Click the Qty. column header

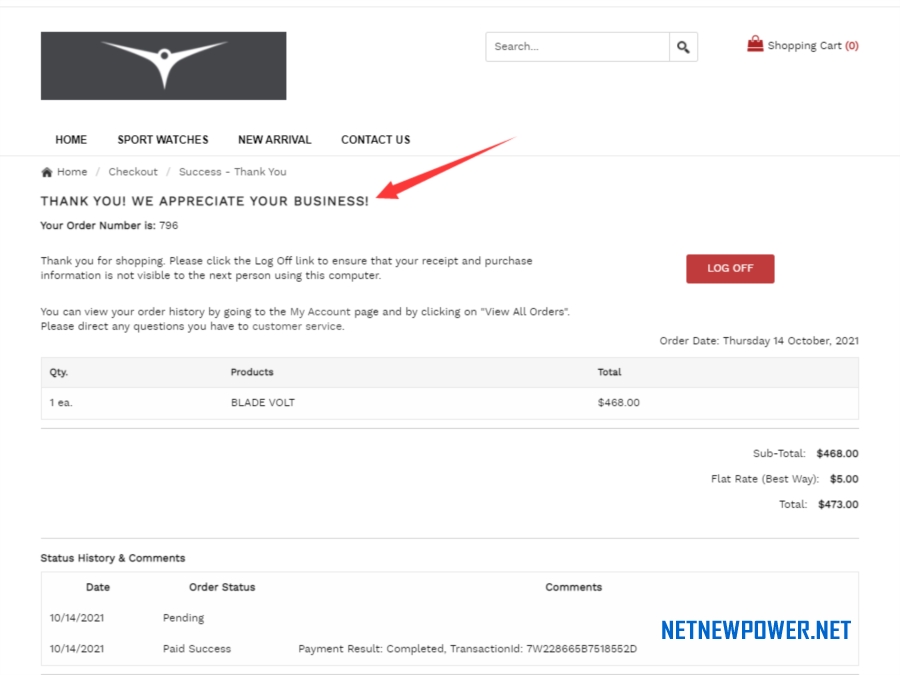click(x=59, y=372)
